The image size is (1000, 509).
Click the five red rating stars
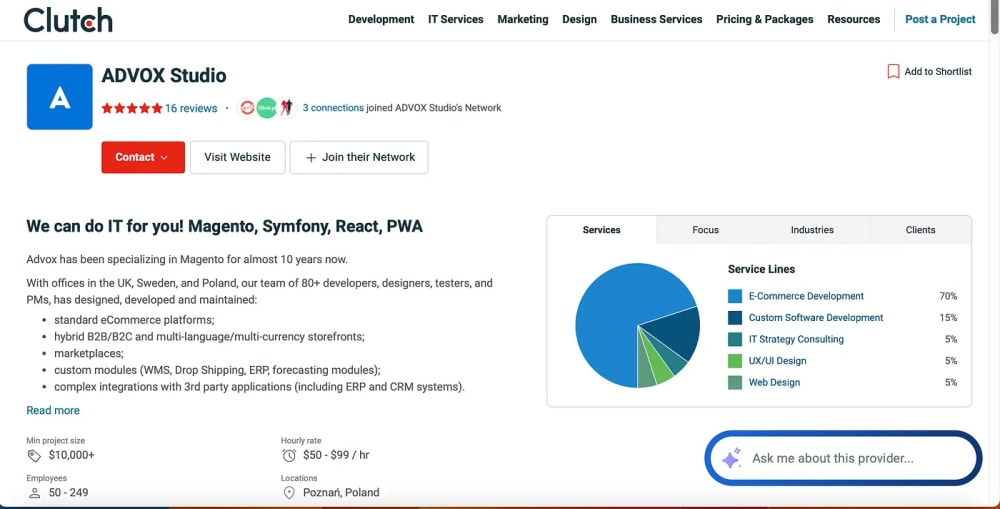click(x=131, y=108)
